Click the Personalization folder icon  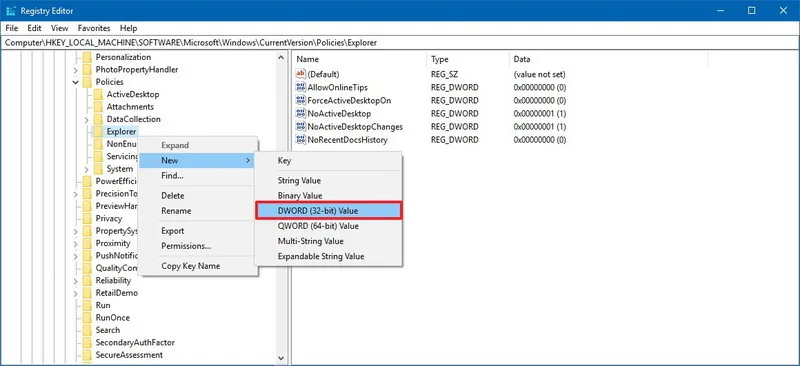tap(87, 57)
